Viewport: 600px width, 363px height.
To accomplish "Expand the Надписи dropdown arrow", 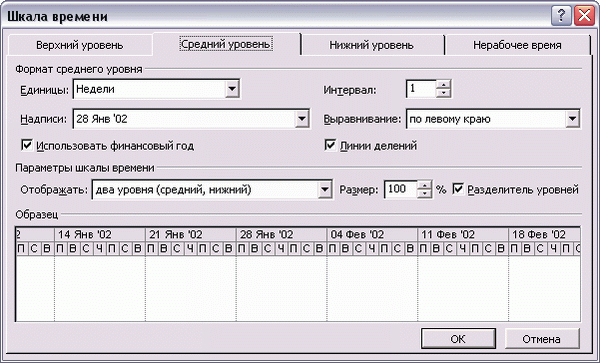I will [302, 119].
